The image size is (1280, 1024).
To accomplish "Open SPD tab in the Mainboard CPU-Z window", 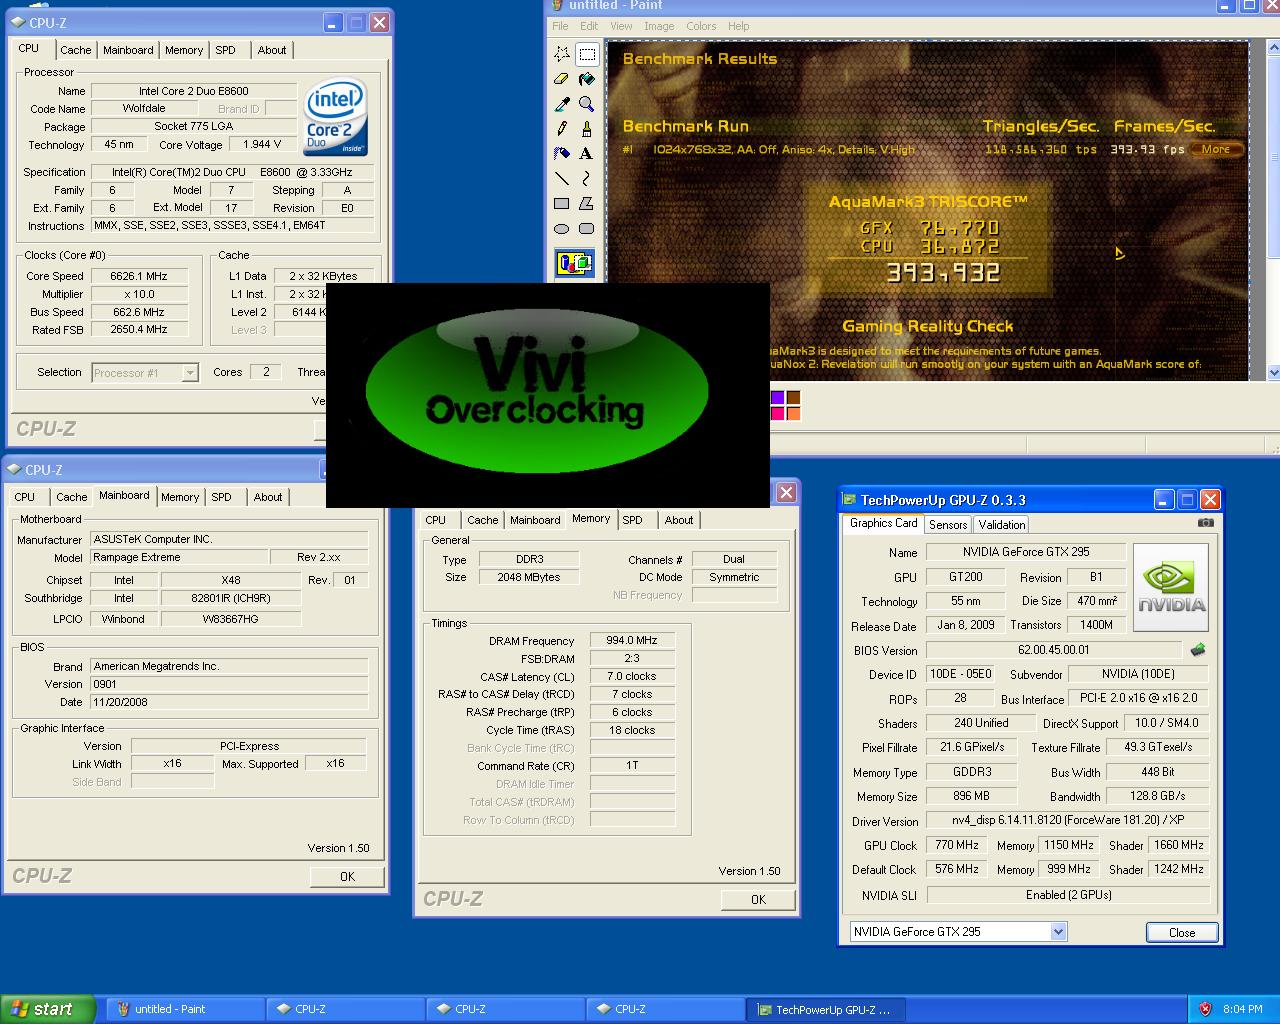I will click(222, 497).
